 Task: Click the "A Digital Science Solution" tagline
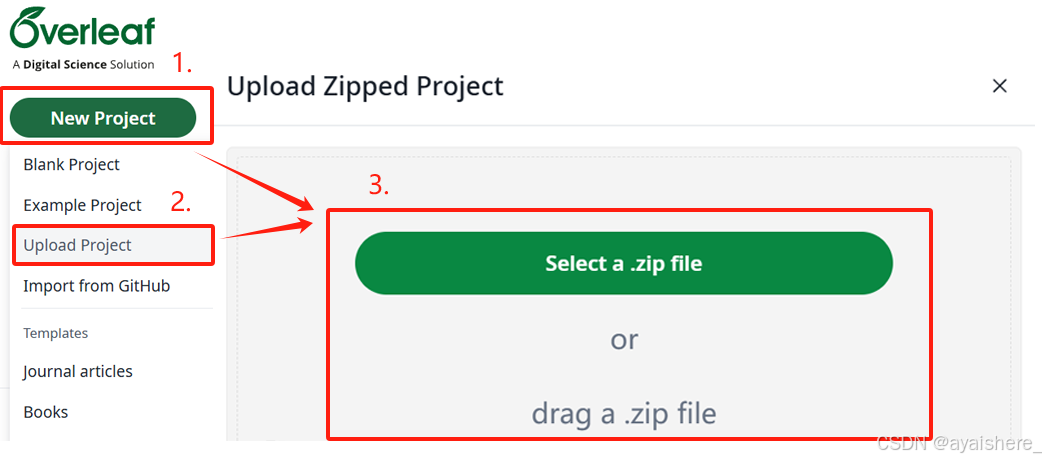pyautogui.click(x=83, y=65)
